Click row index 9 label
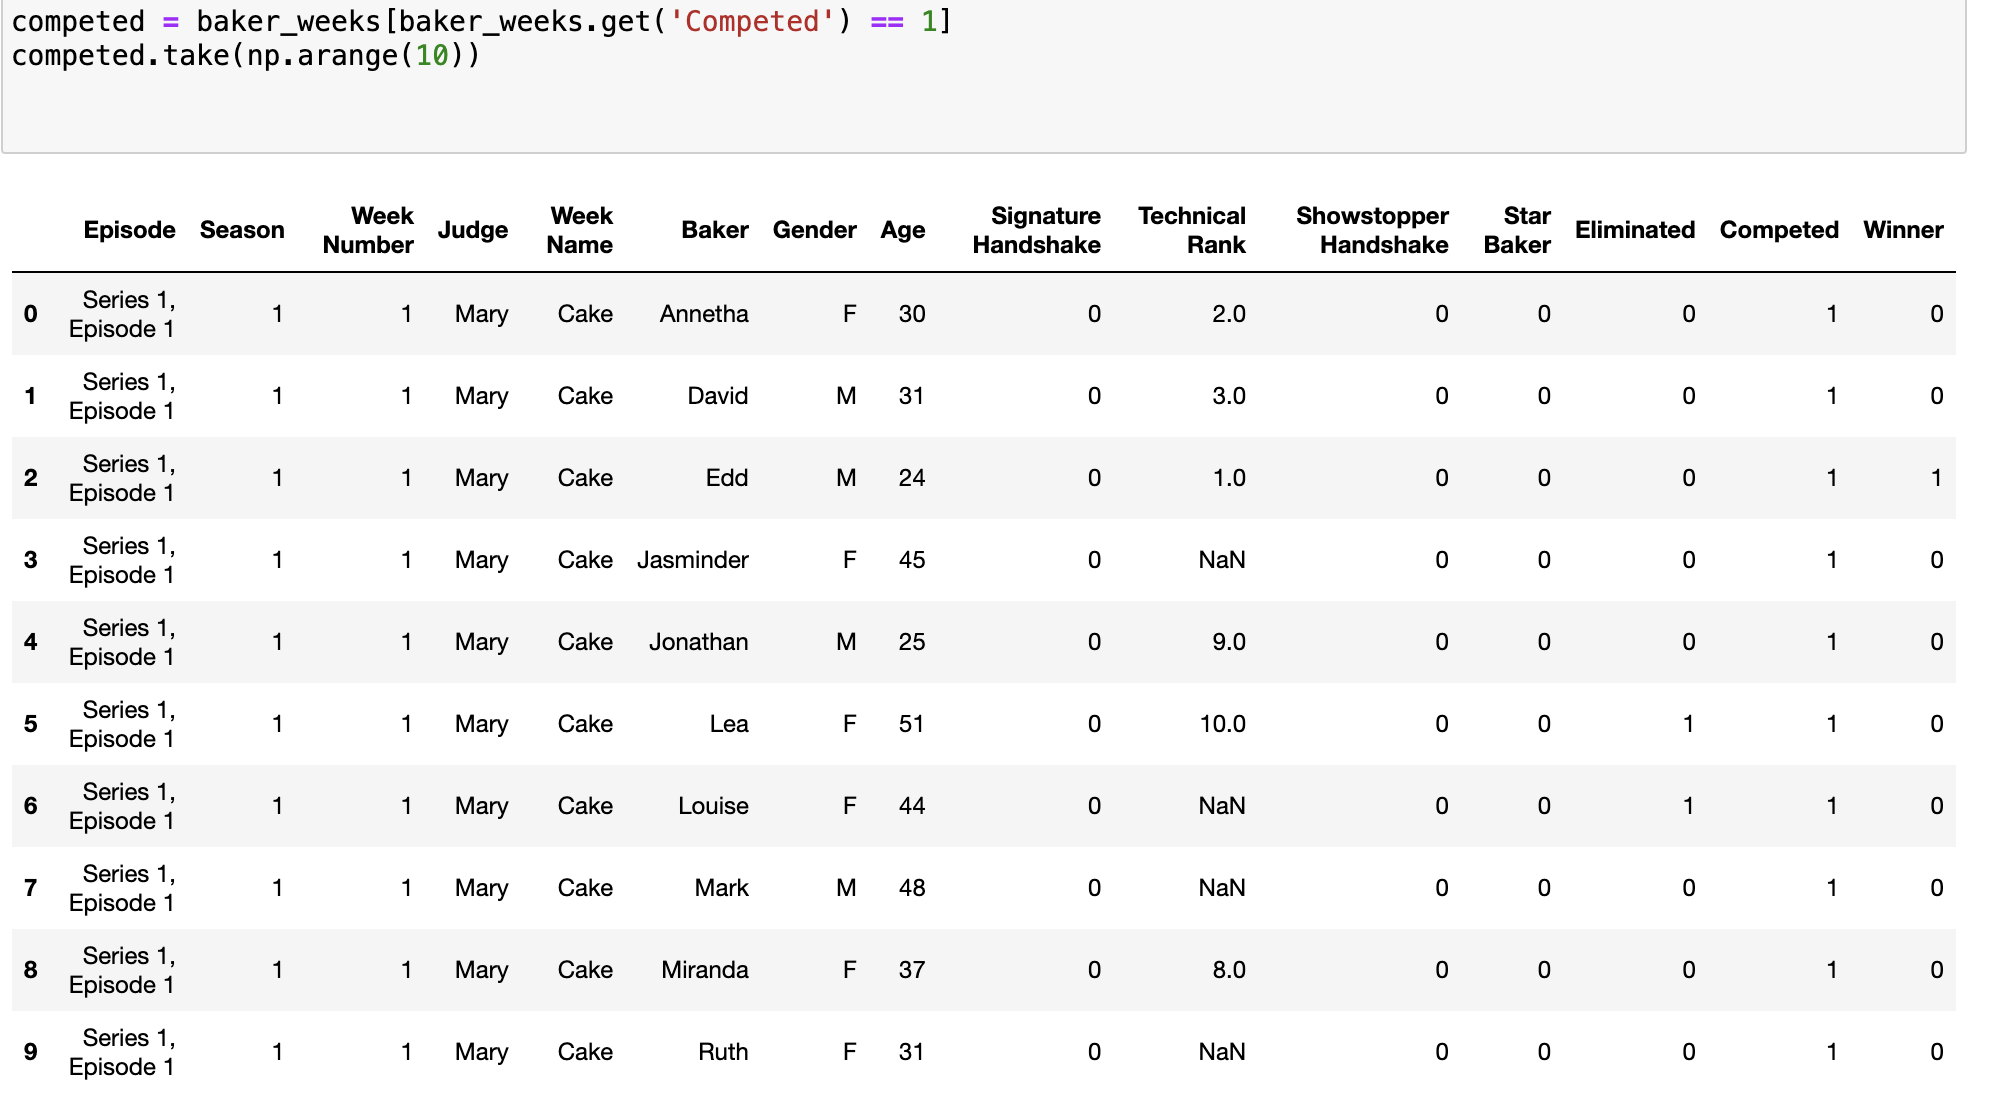This screenshot has width=1994, height=1116. [x=31, y=1052]
